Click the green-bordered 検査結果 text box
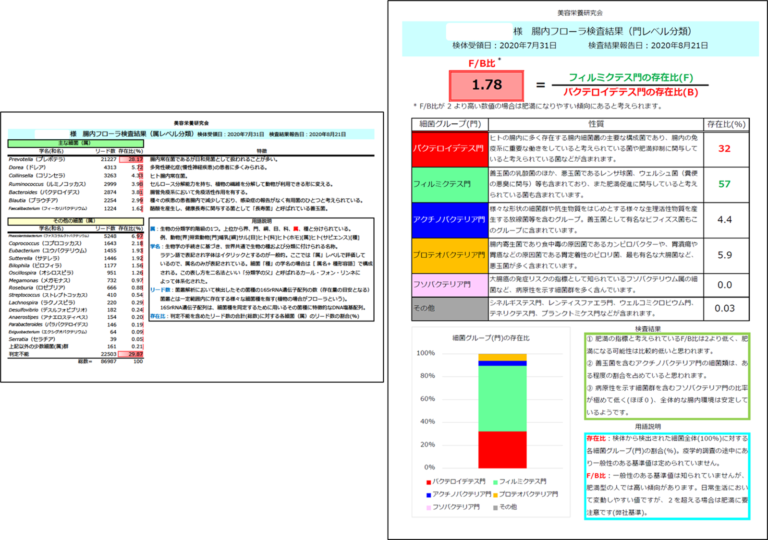The image size is (768, 540). [x=664, y=376]
